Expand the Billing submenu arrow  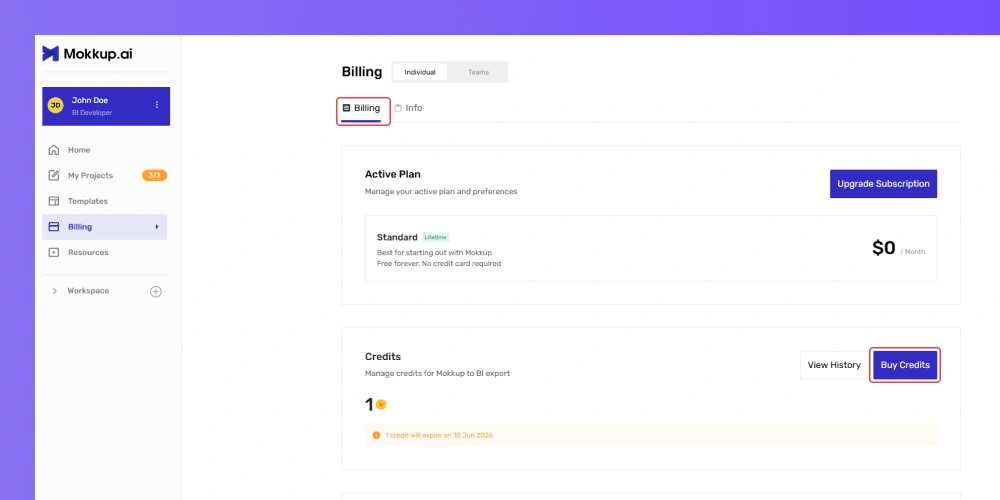pos(157,226)
